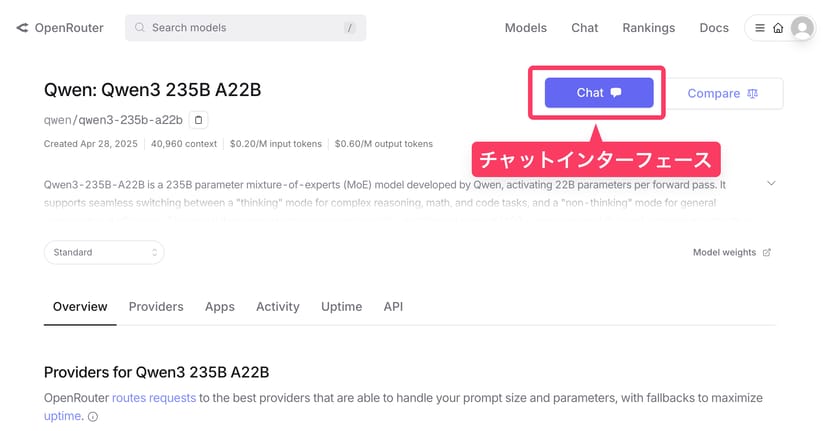
Task: Click the OpenRouter logo icon
Action: pyautogui.click(x=22, y=28)
